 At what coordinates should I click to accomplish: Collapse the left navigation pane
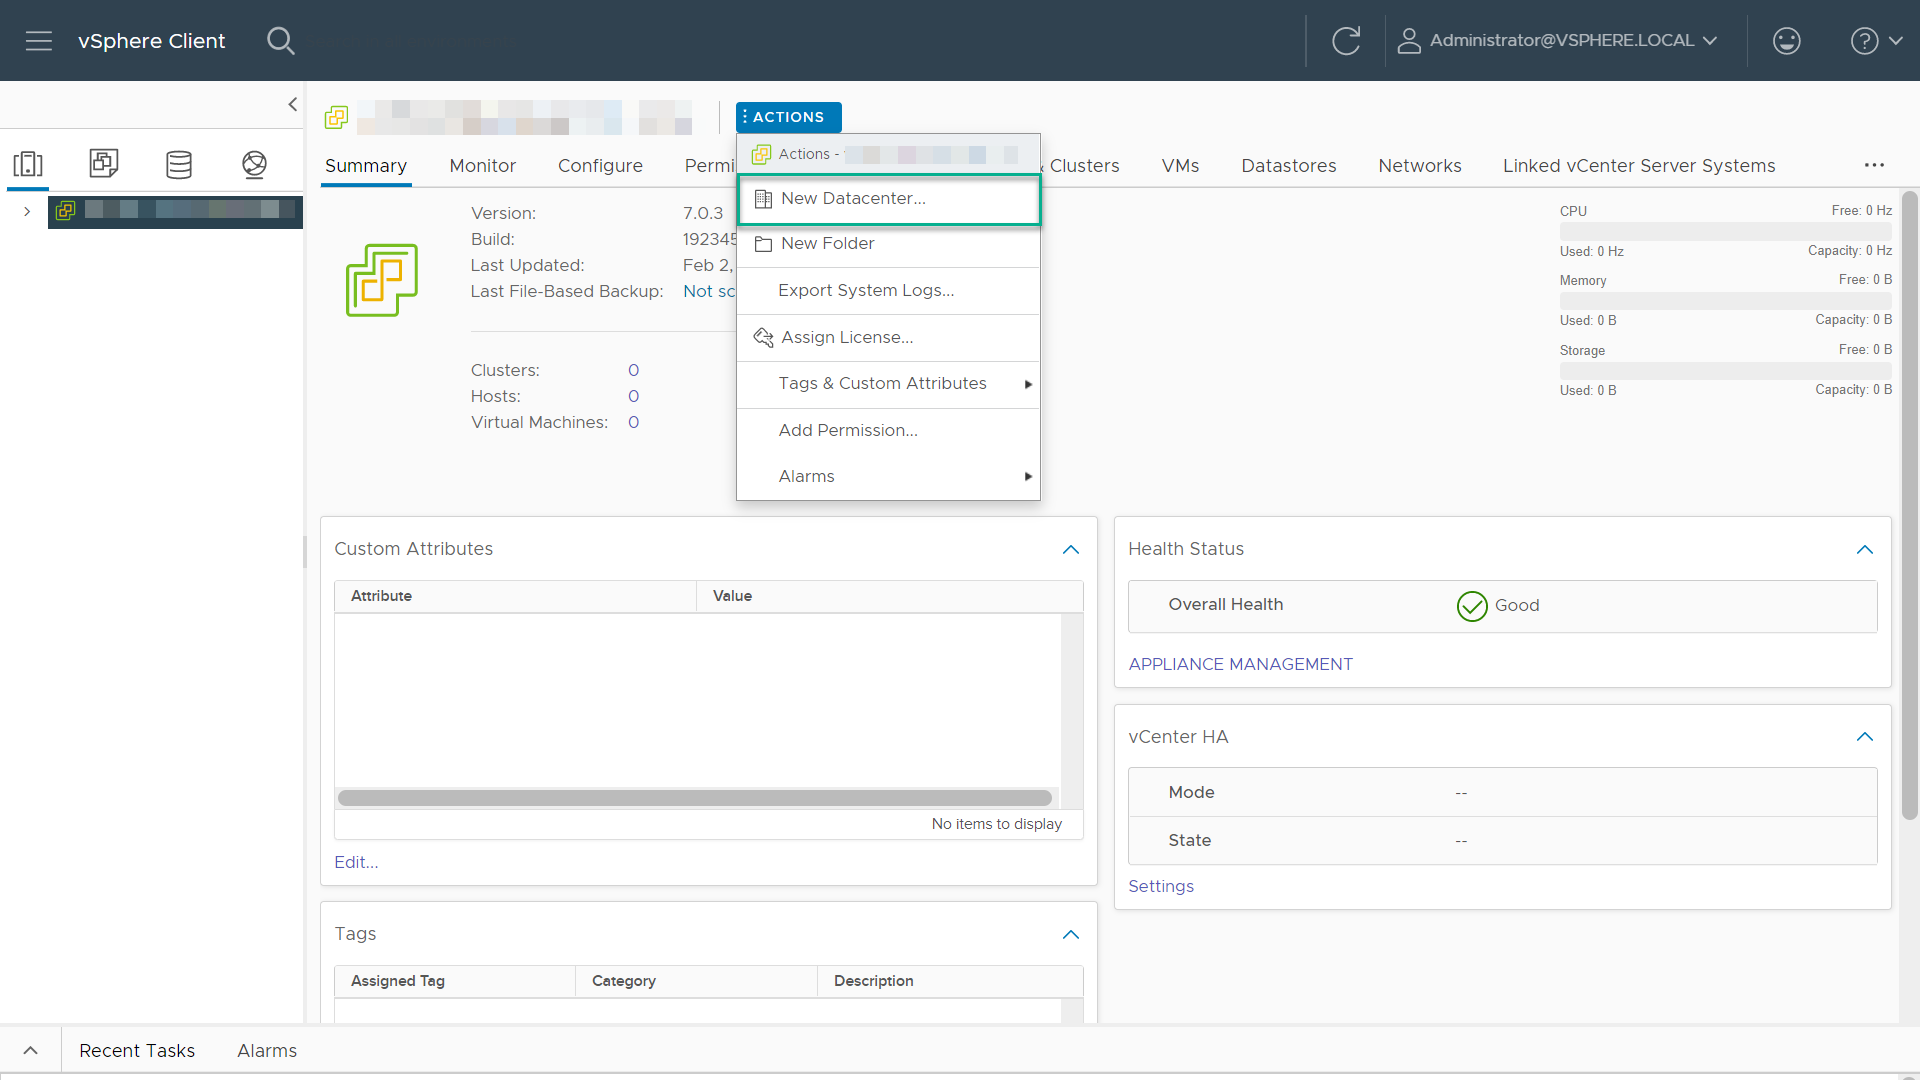click(292, 104)
